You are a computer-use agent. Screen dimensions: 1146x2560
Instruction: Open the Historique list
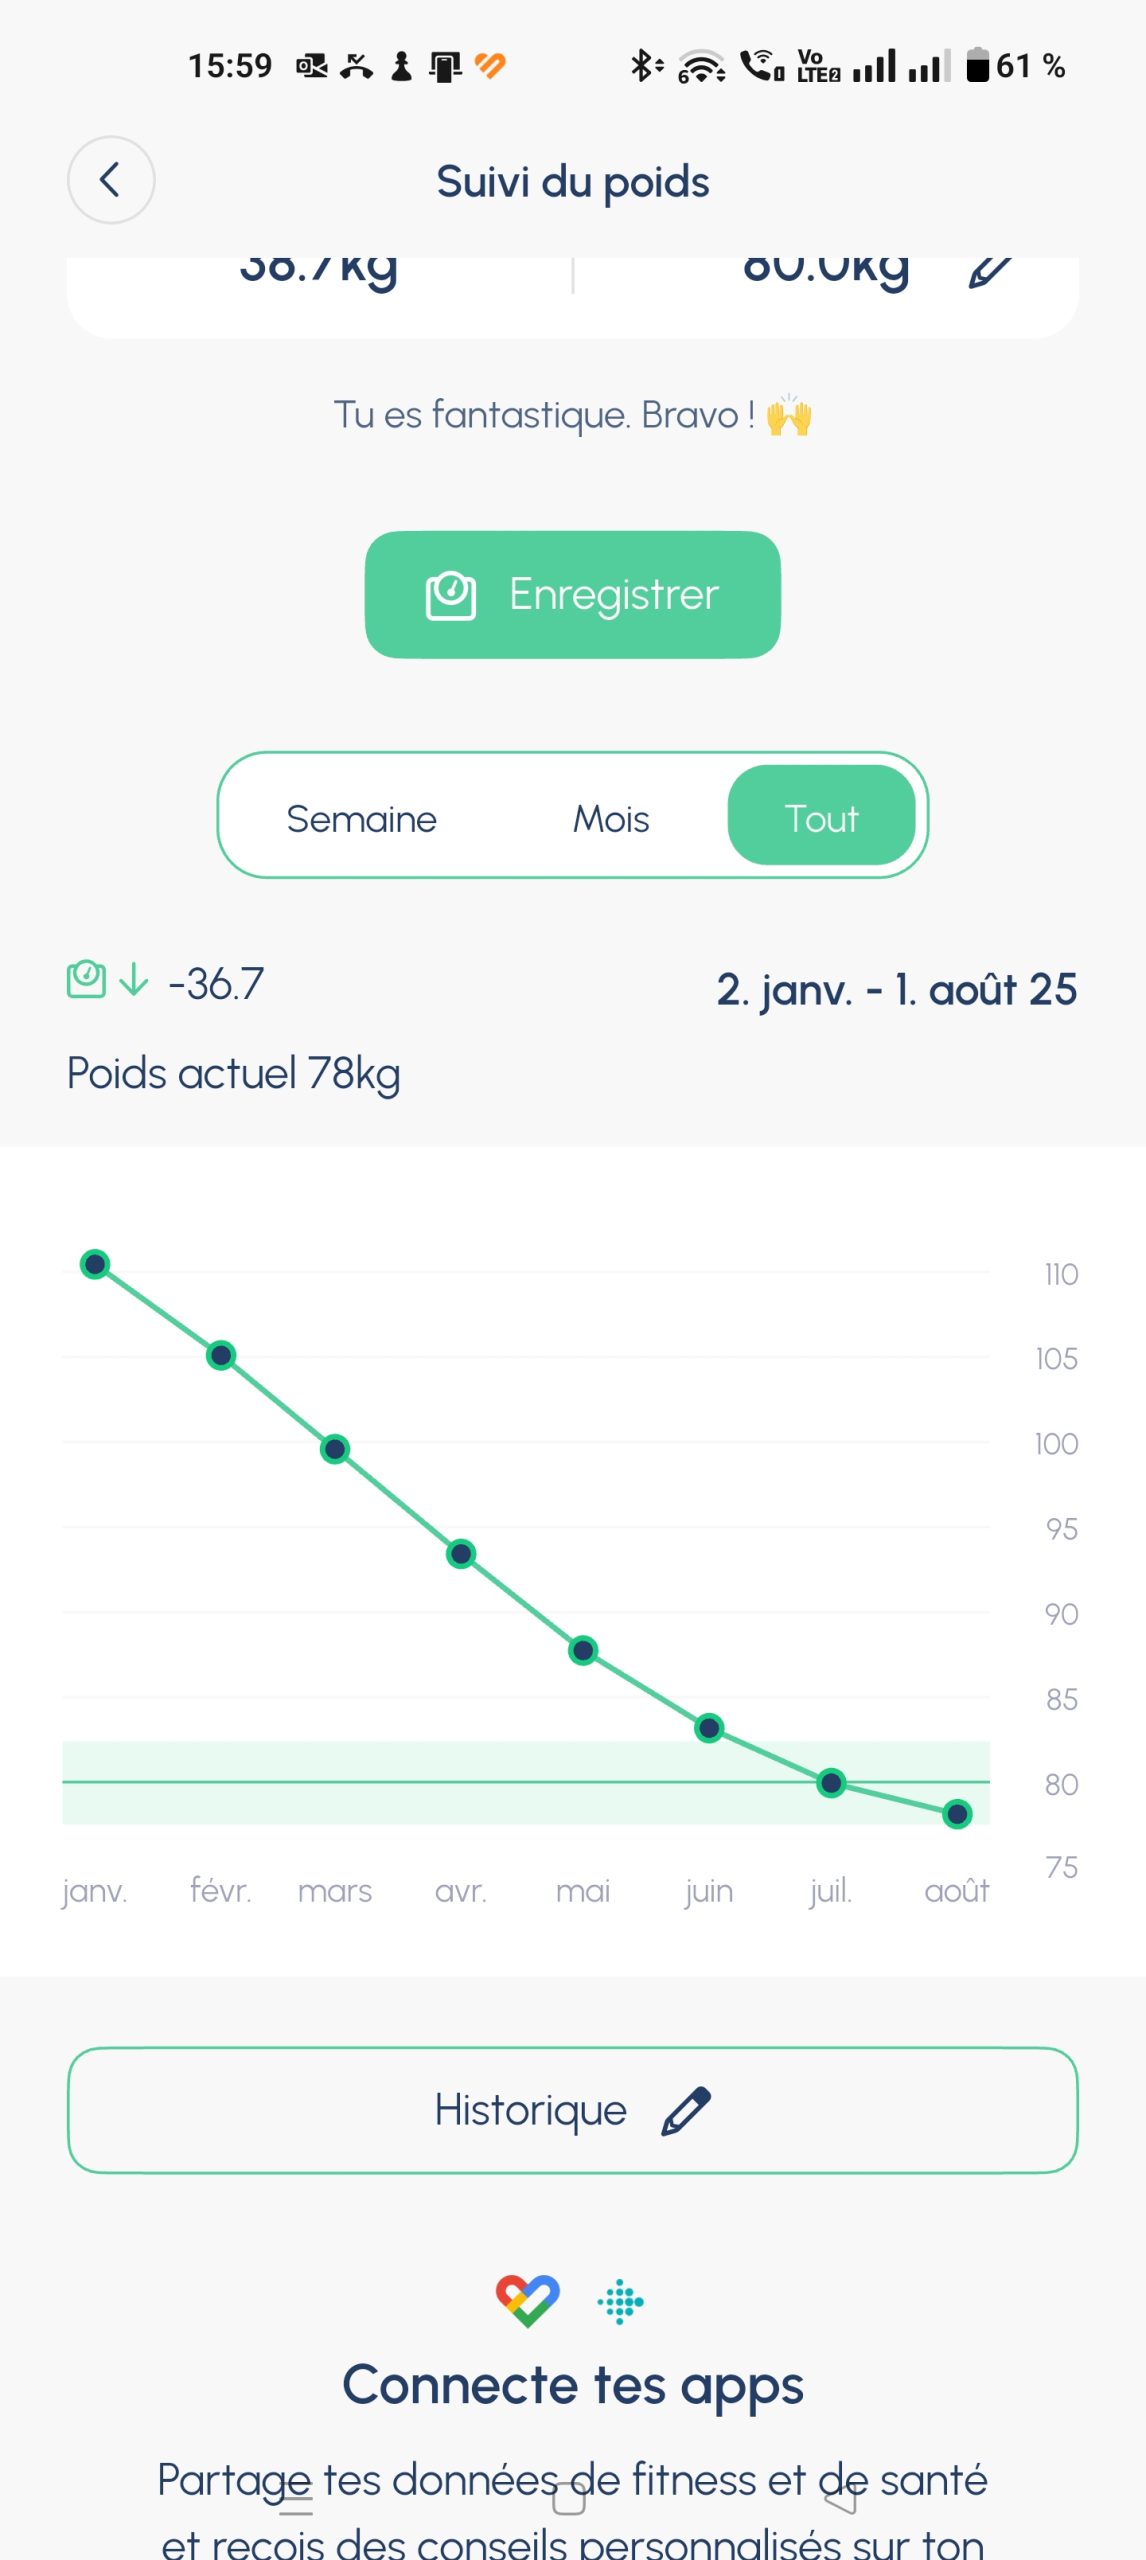(573, 2110)
